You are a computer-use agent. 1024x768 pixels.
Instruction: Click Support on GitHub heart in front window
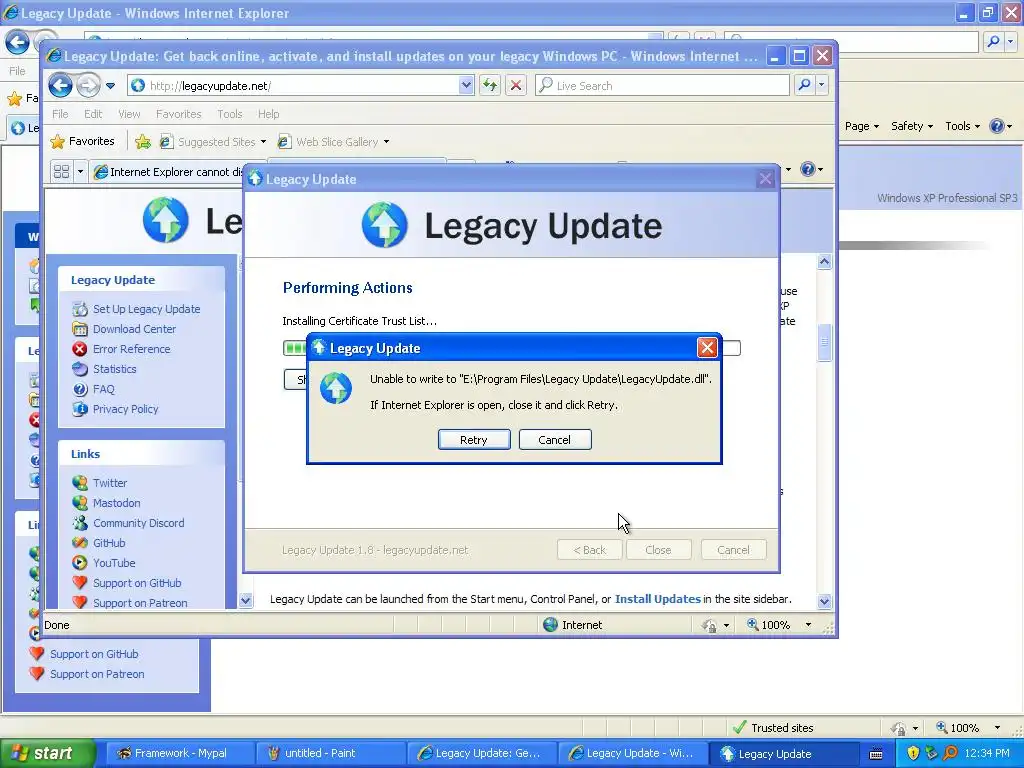(x=80, y=583)
